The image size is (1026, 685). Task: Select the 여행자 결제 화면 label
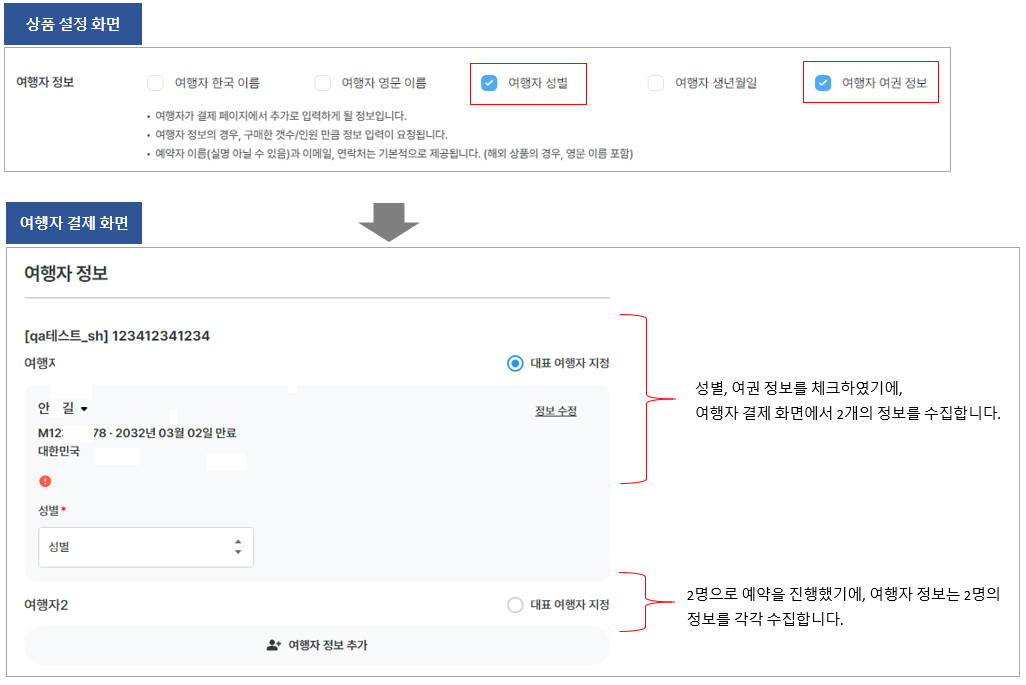[73, 223]
